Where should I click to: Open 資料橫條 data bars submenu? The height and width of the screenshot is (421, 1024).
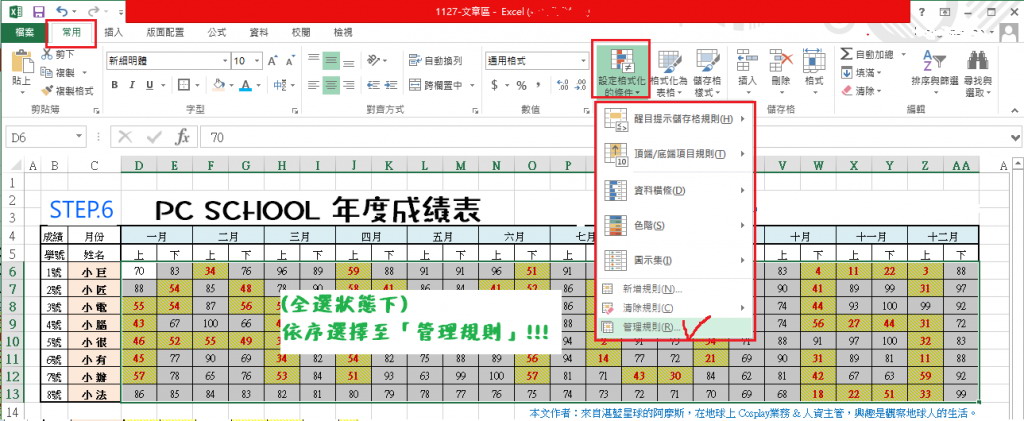tap(675, 190)
